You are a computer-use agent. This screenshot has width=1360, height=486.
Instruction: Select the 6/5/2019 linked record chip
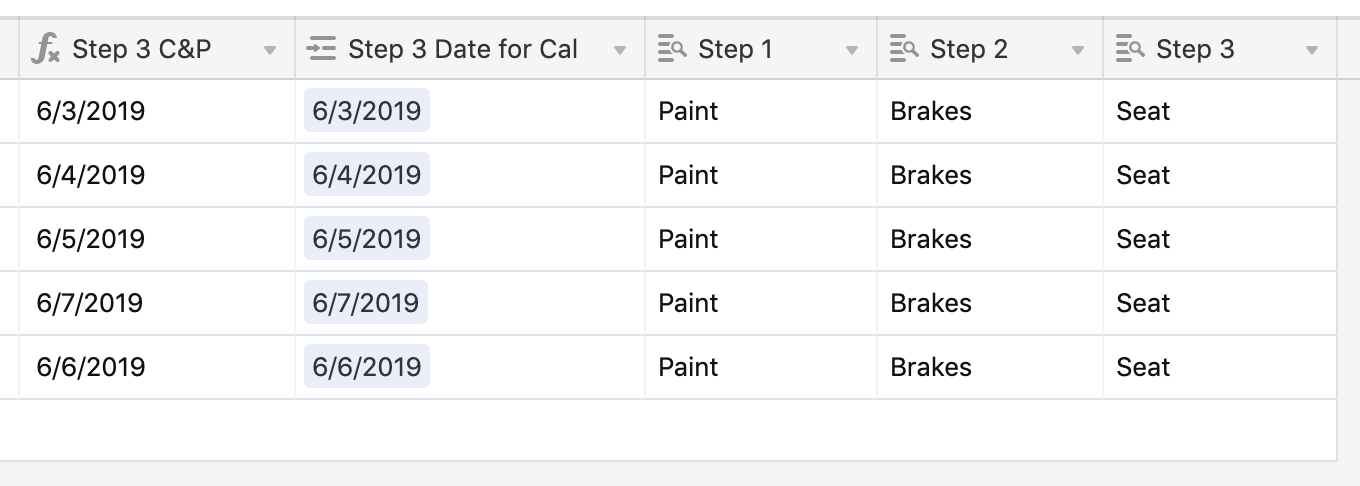tap(367, 239)
